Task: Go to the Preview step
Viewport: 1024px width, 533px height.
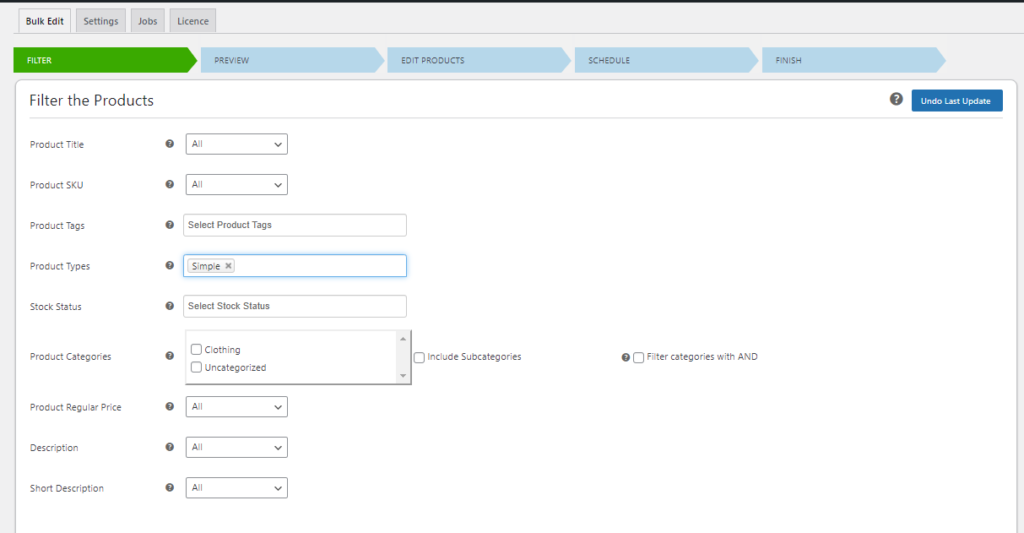Action: (x=290, y=60)
